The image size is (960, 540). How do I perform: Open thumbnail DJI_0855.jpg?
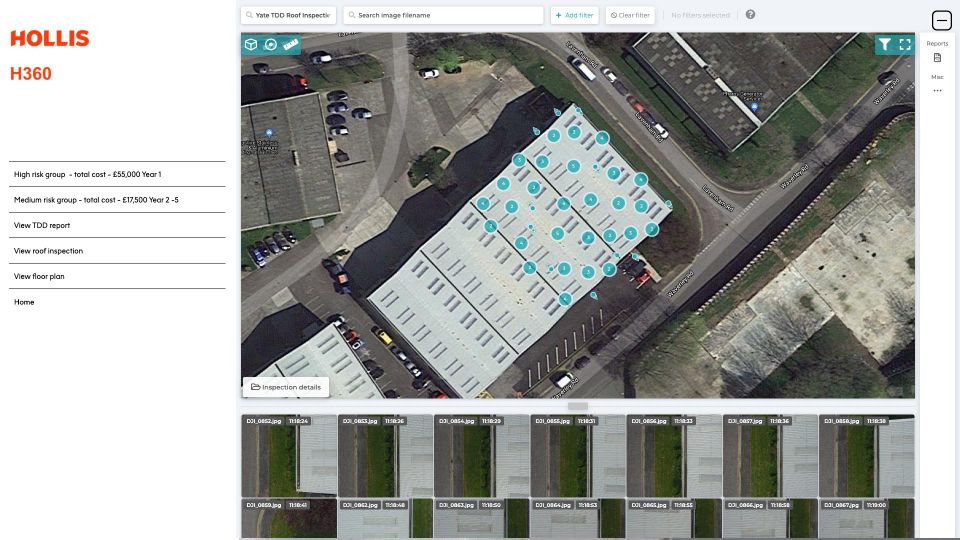(x=578, y=456)
